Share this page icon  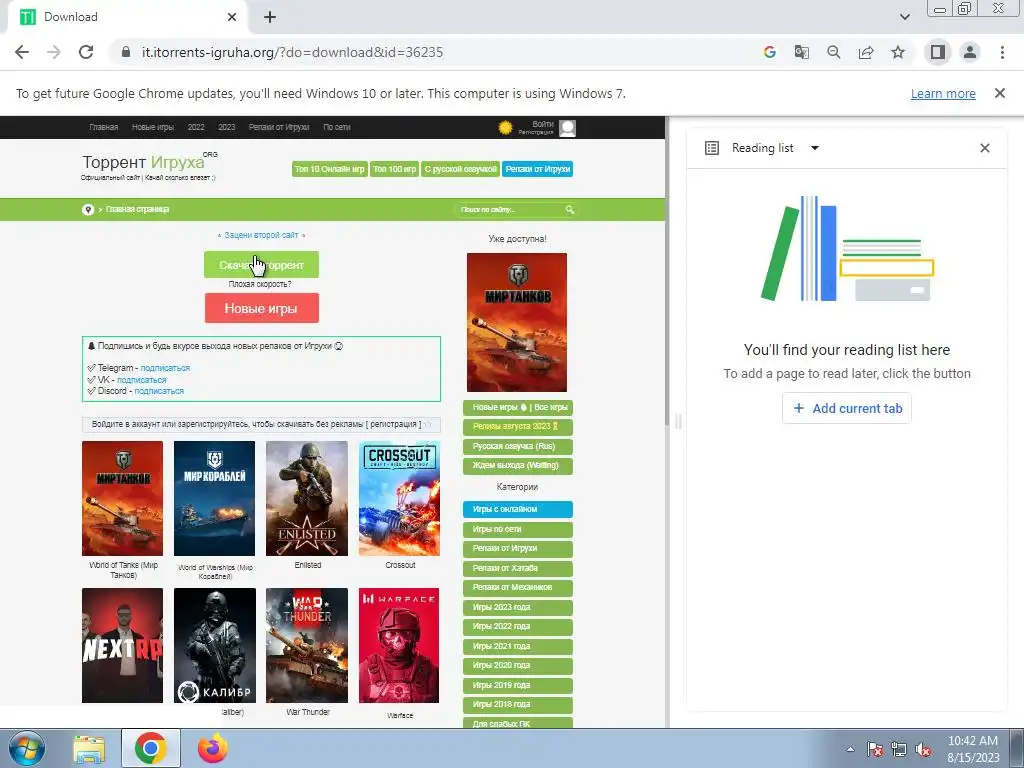[866, 52]
